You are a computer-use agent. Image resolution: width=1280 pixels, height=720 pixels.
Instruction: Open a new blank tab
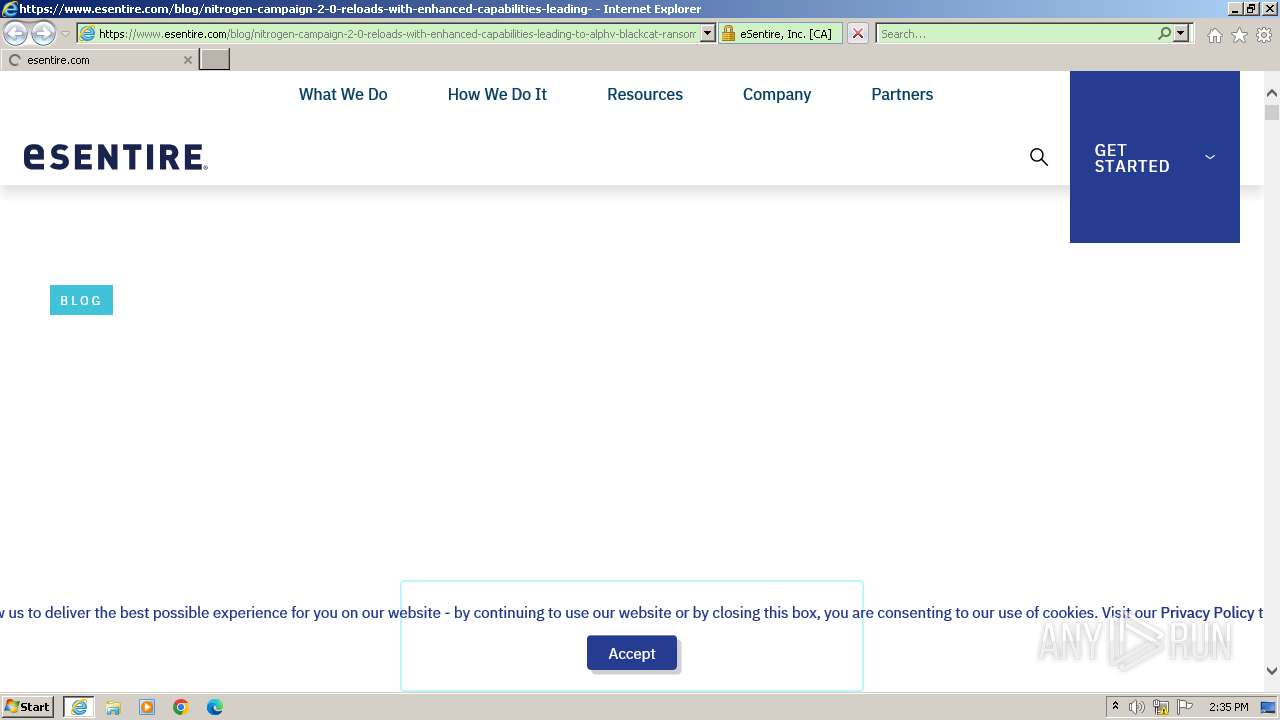pos(215,60)
